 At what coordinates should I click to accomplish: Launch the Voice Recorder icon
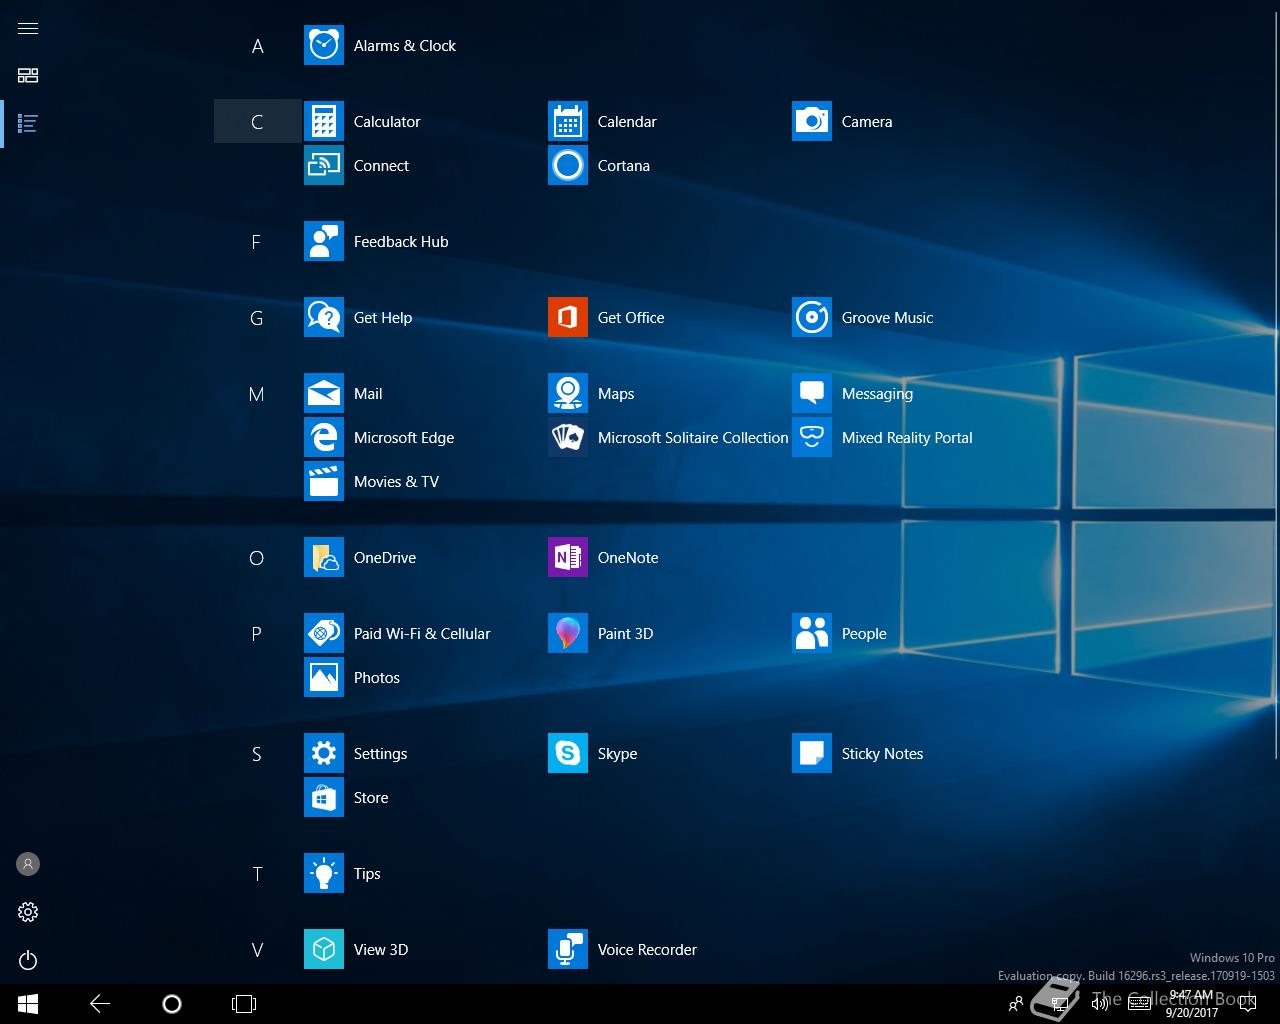(x=568, y=950)
